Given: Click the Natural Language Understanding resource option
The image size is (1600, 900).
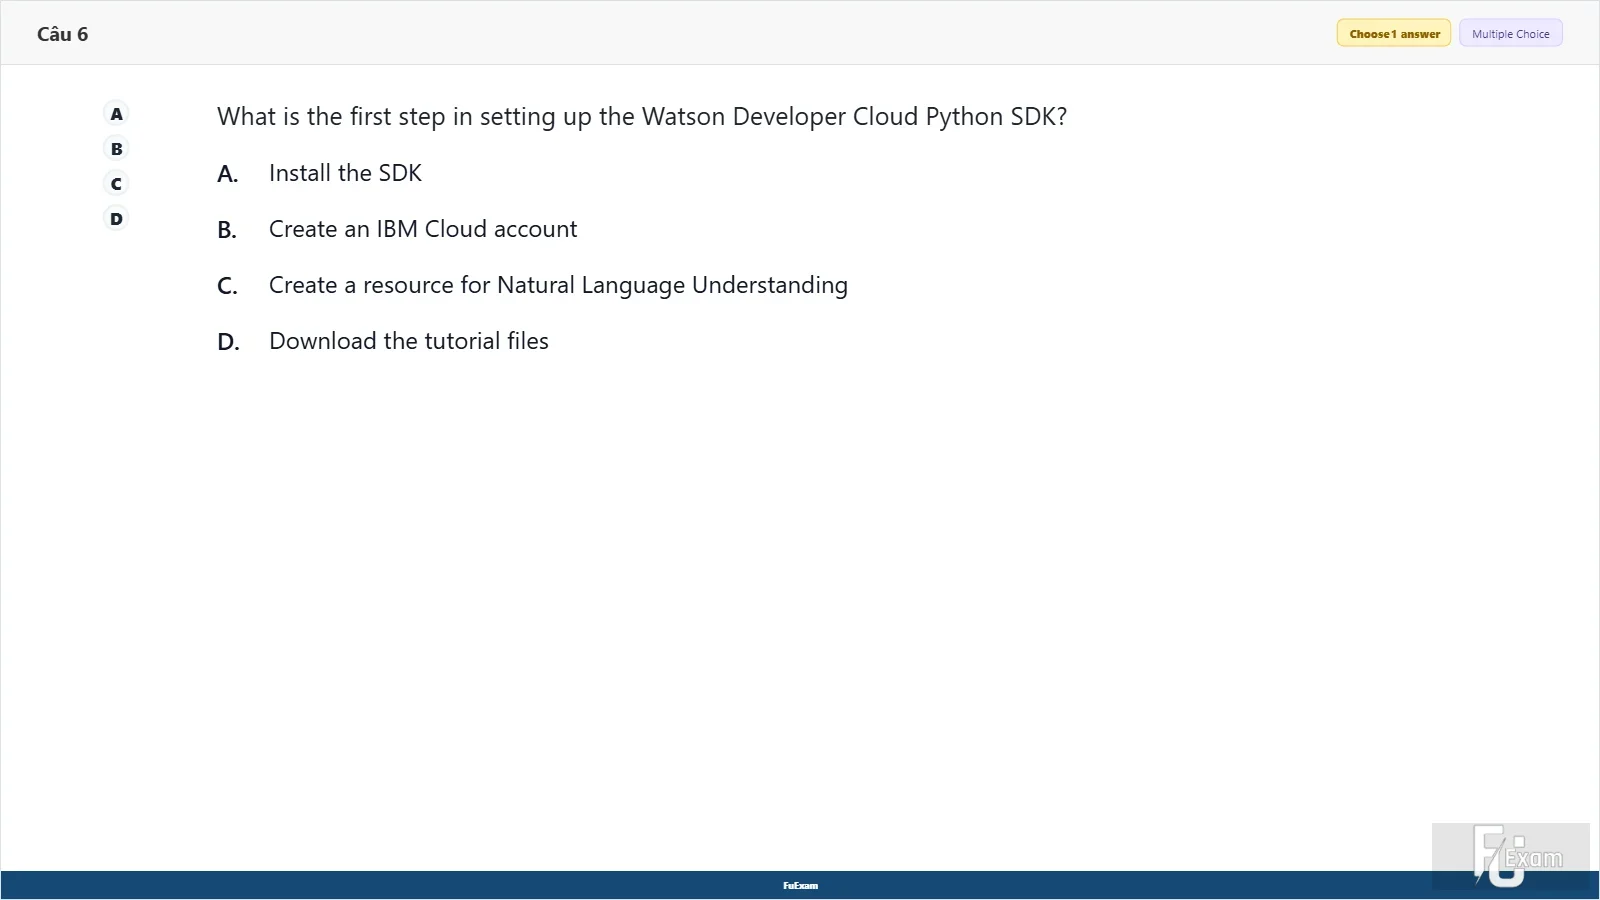Looking at the screenshot, I should (558, 286).
